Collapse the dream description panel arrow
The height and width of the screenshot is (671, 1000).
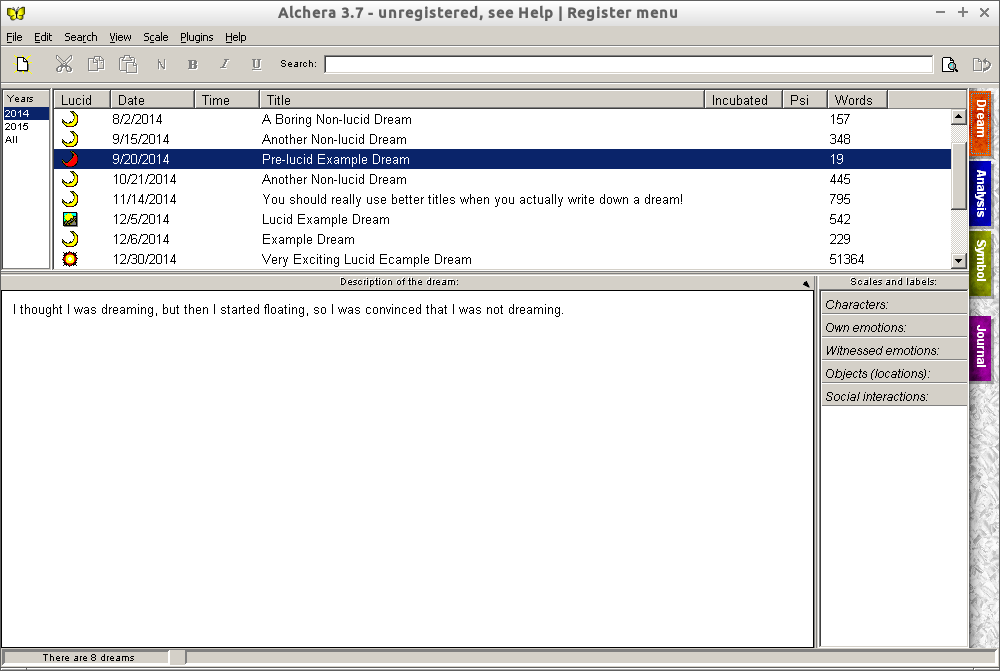pos(806,283)
